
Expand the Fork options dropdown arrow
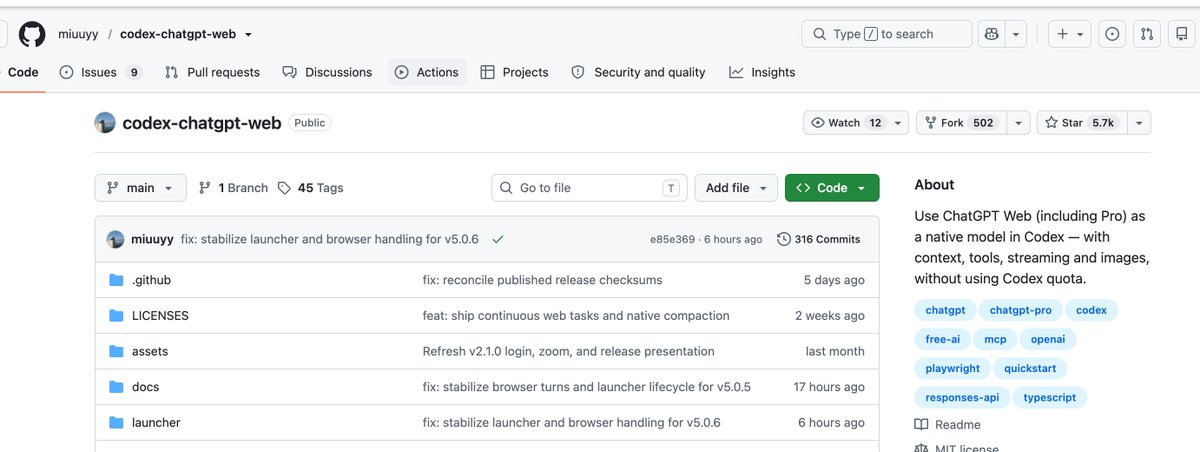point(1017,123)
